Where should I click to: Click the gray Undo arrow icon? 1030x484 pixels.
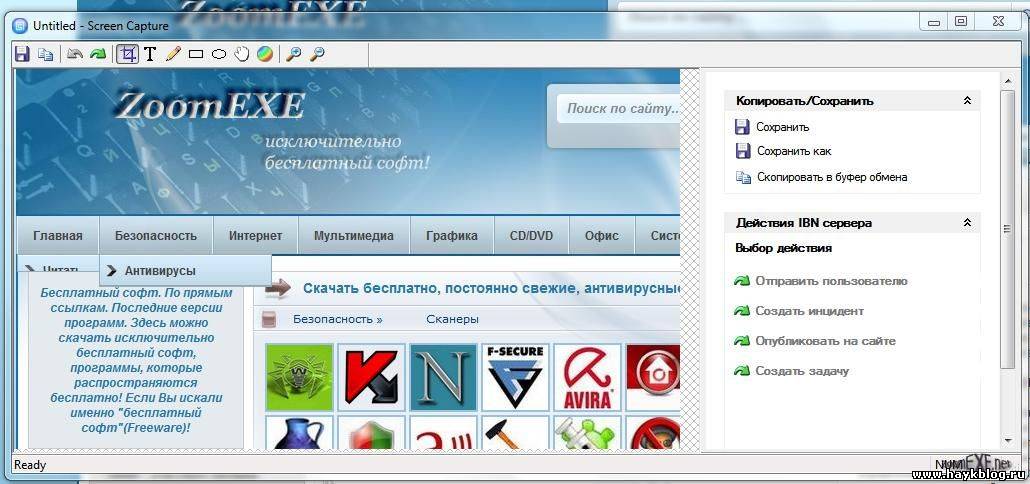click(75, 55)
